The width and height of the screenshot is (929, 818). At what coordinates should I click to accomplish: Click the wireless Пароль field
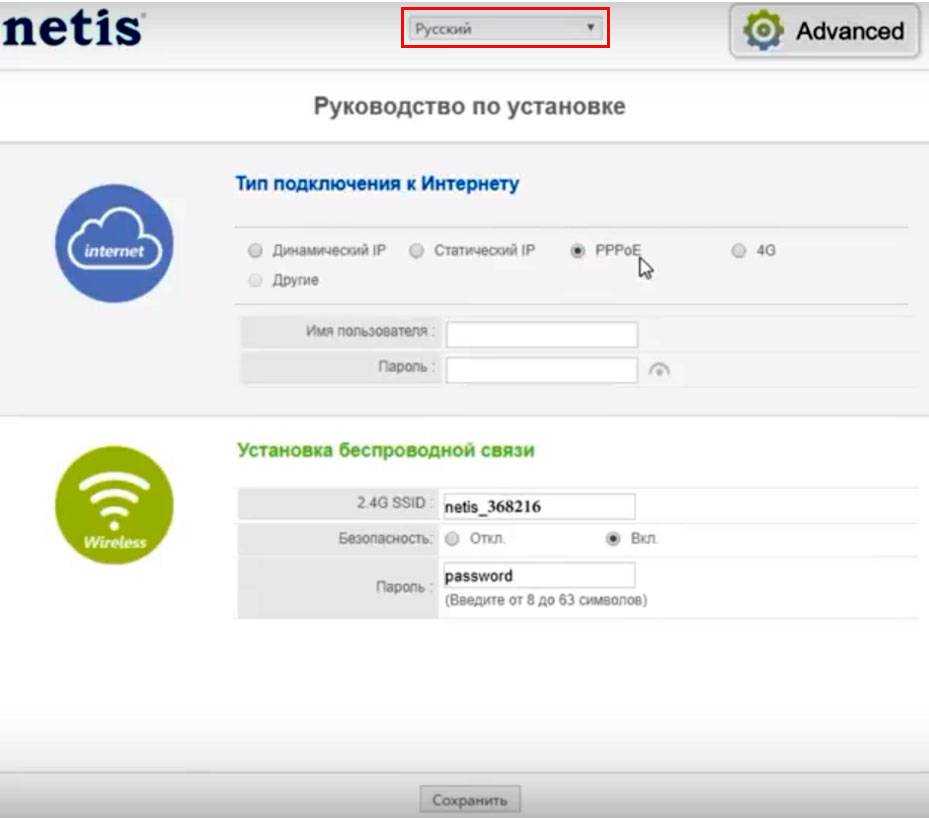[537, 576]
